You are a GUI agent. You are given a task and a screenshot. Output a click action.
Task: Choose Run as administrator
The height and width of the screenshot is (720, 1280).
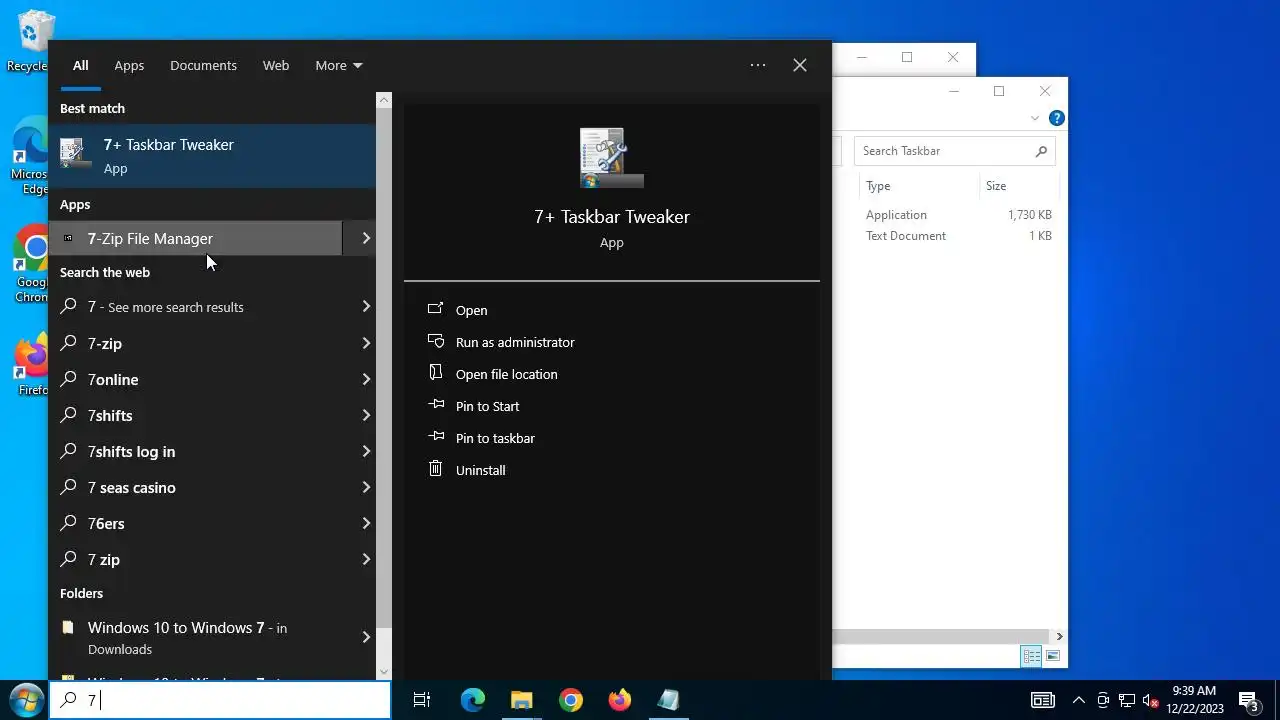tap(515, 342)
